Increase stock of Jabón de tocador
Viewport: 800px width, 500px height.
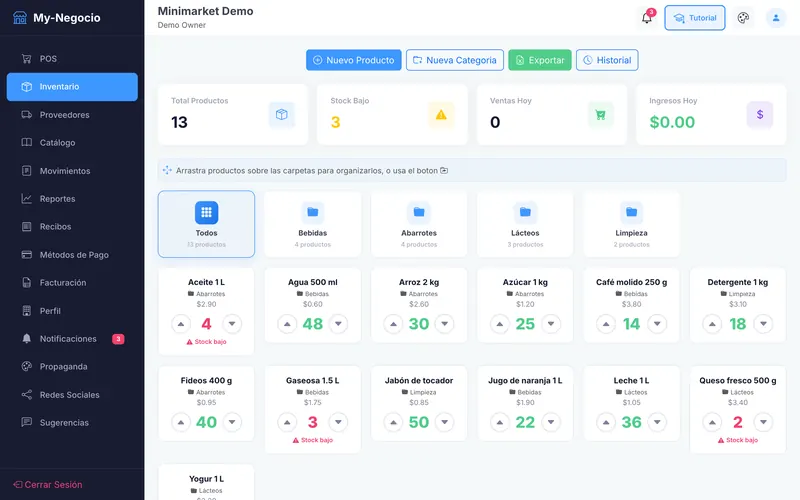(393, 422)
